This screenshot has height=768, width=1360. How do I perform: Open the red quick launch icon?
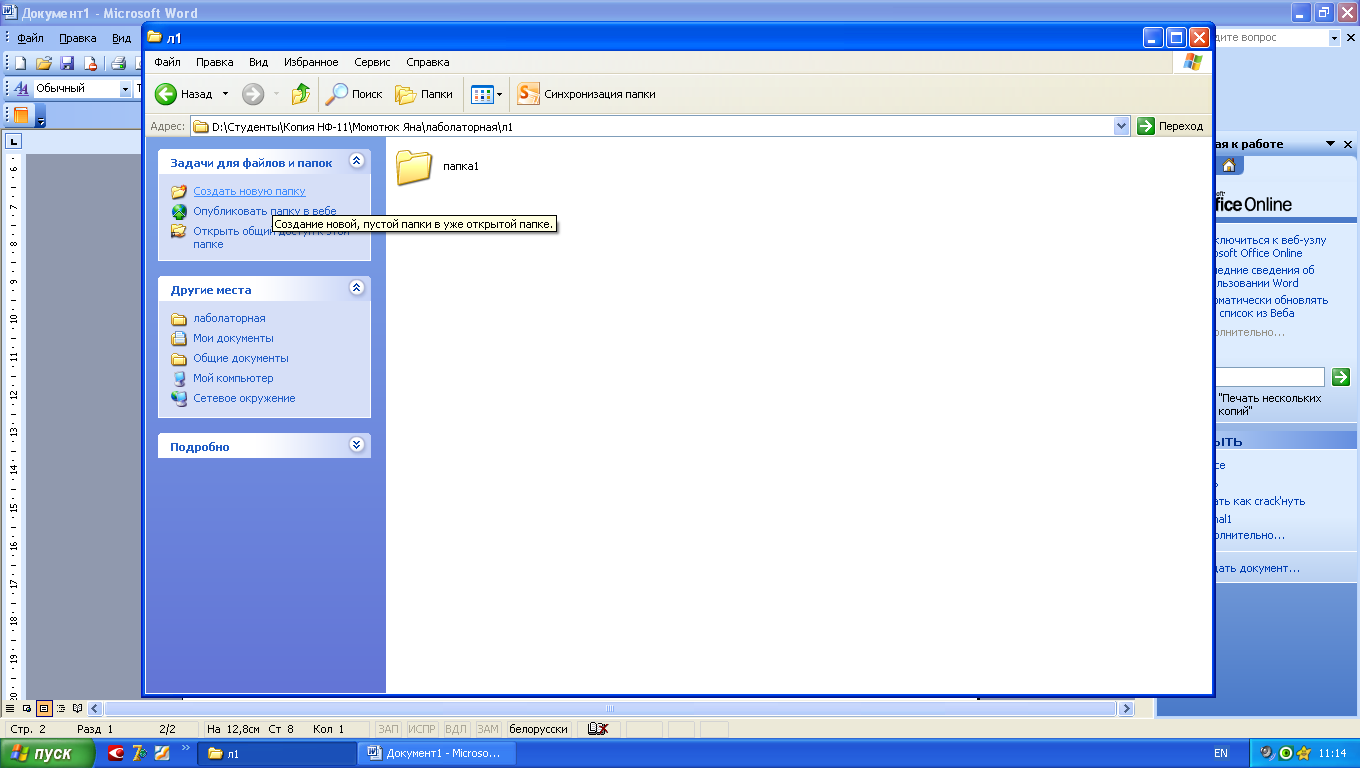[x=116, y=753]
